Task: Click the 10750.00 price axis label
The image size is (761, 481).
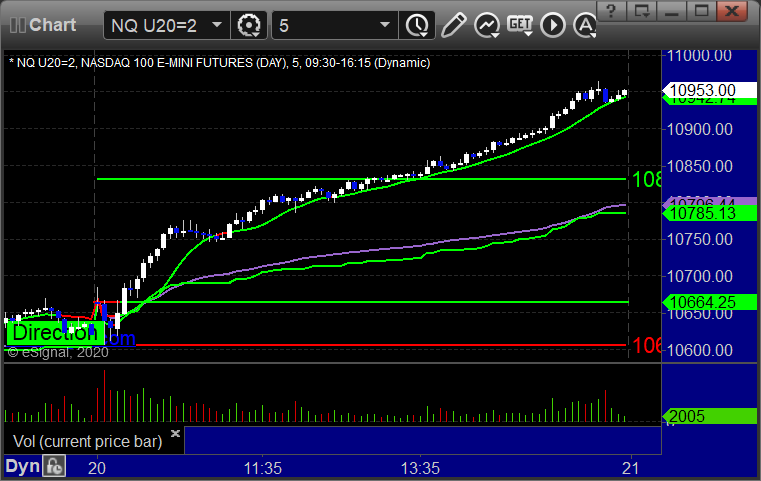Action: 699,239
